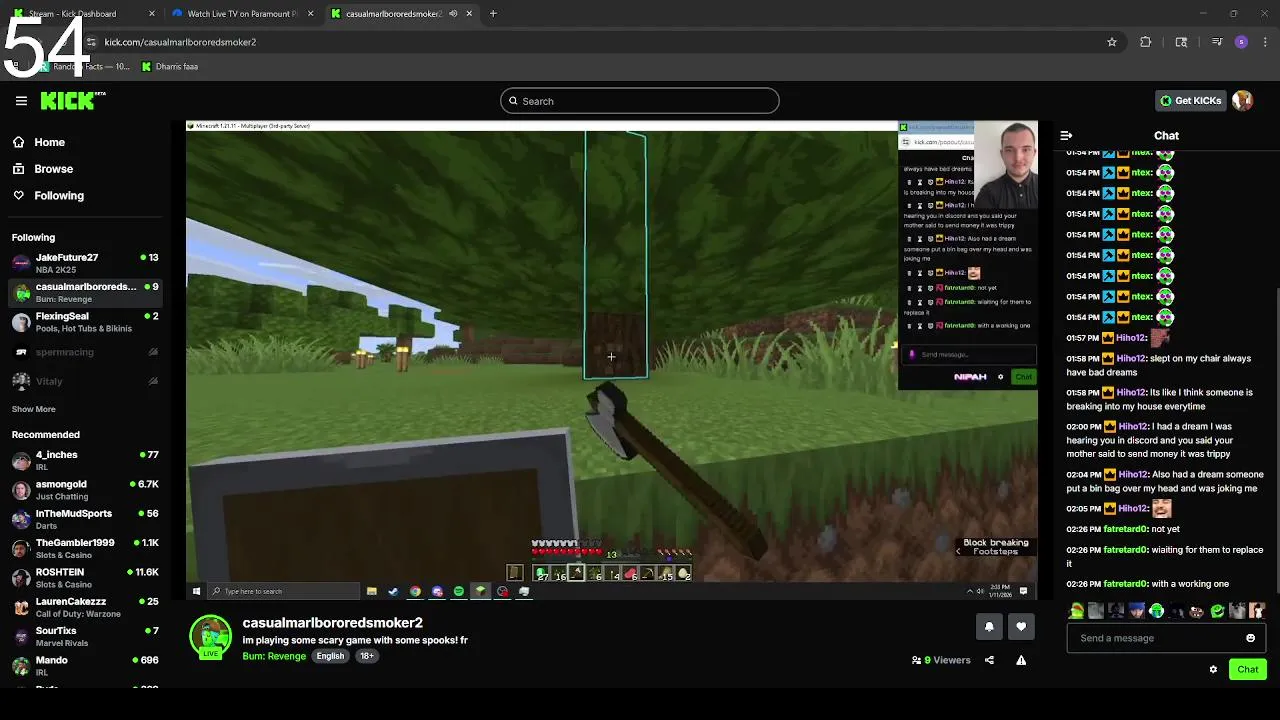Open InTheMudSports recommended channel
1280x720 pixels.
pos(85,519)
